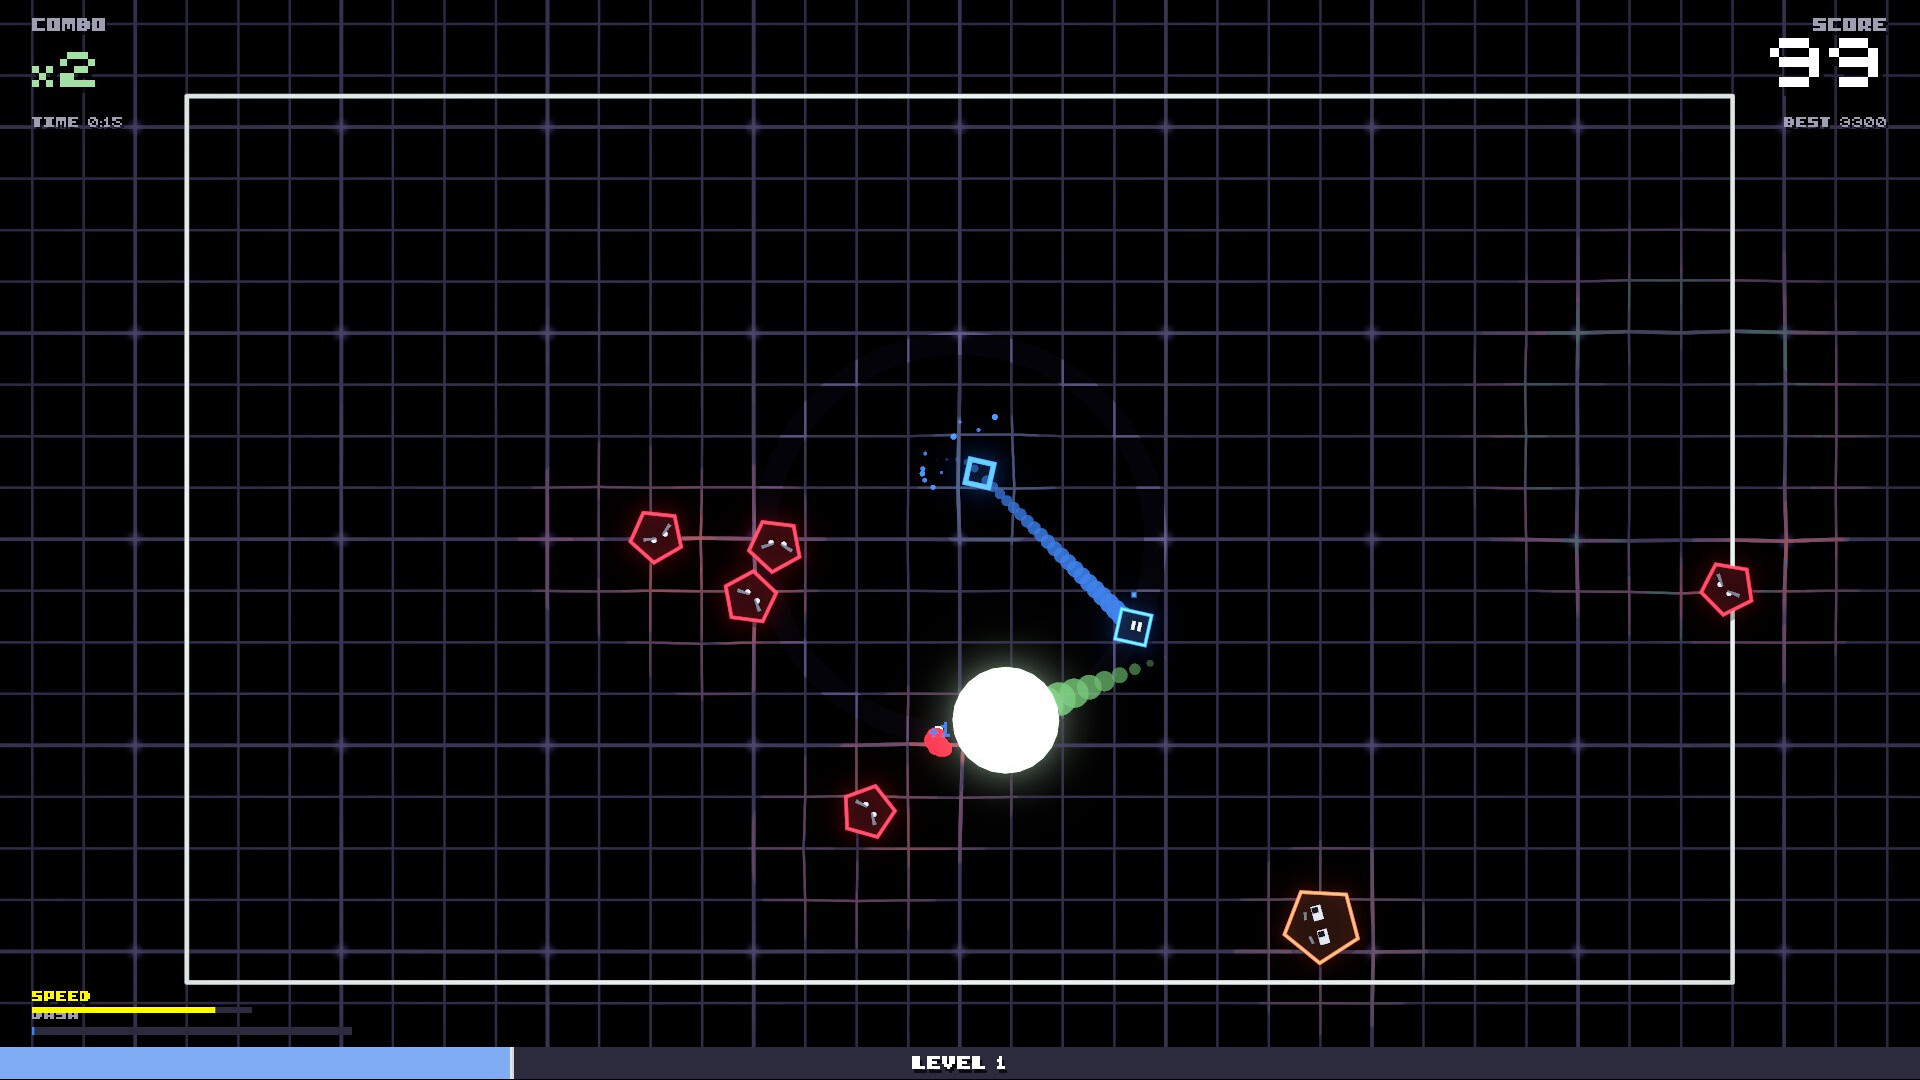
Task: Click the BEST 3300 label
Action: tap(1835, 122)
